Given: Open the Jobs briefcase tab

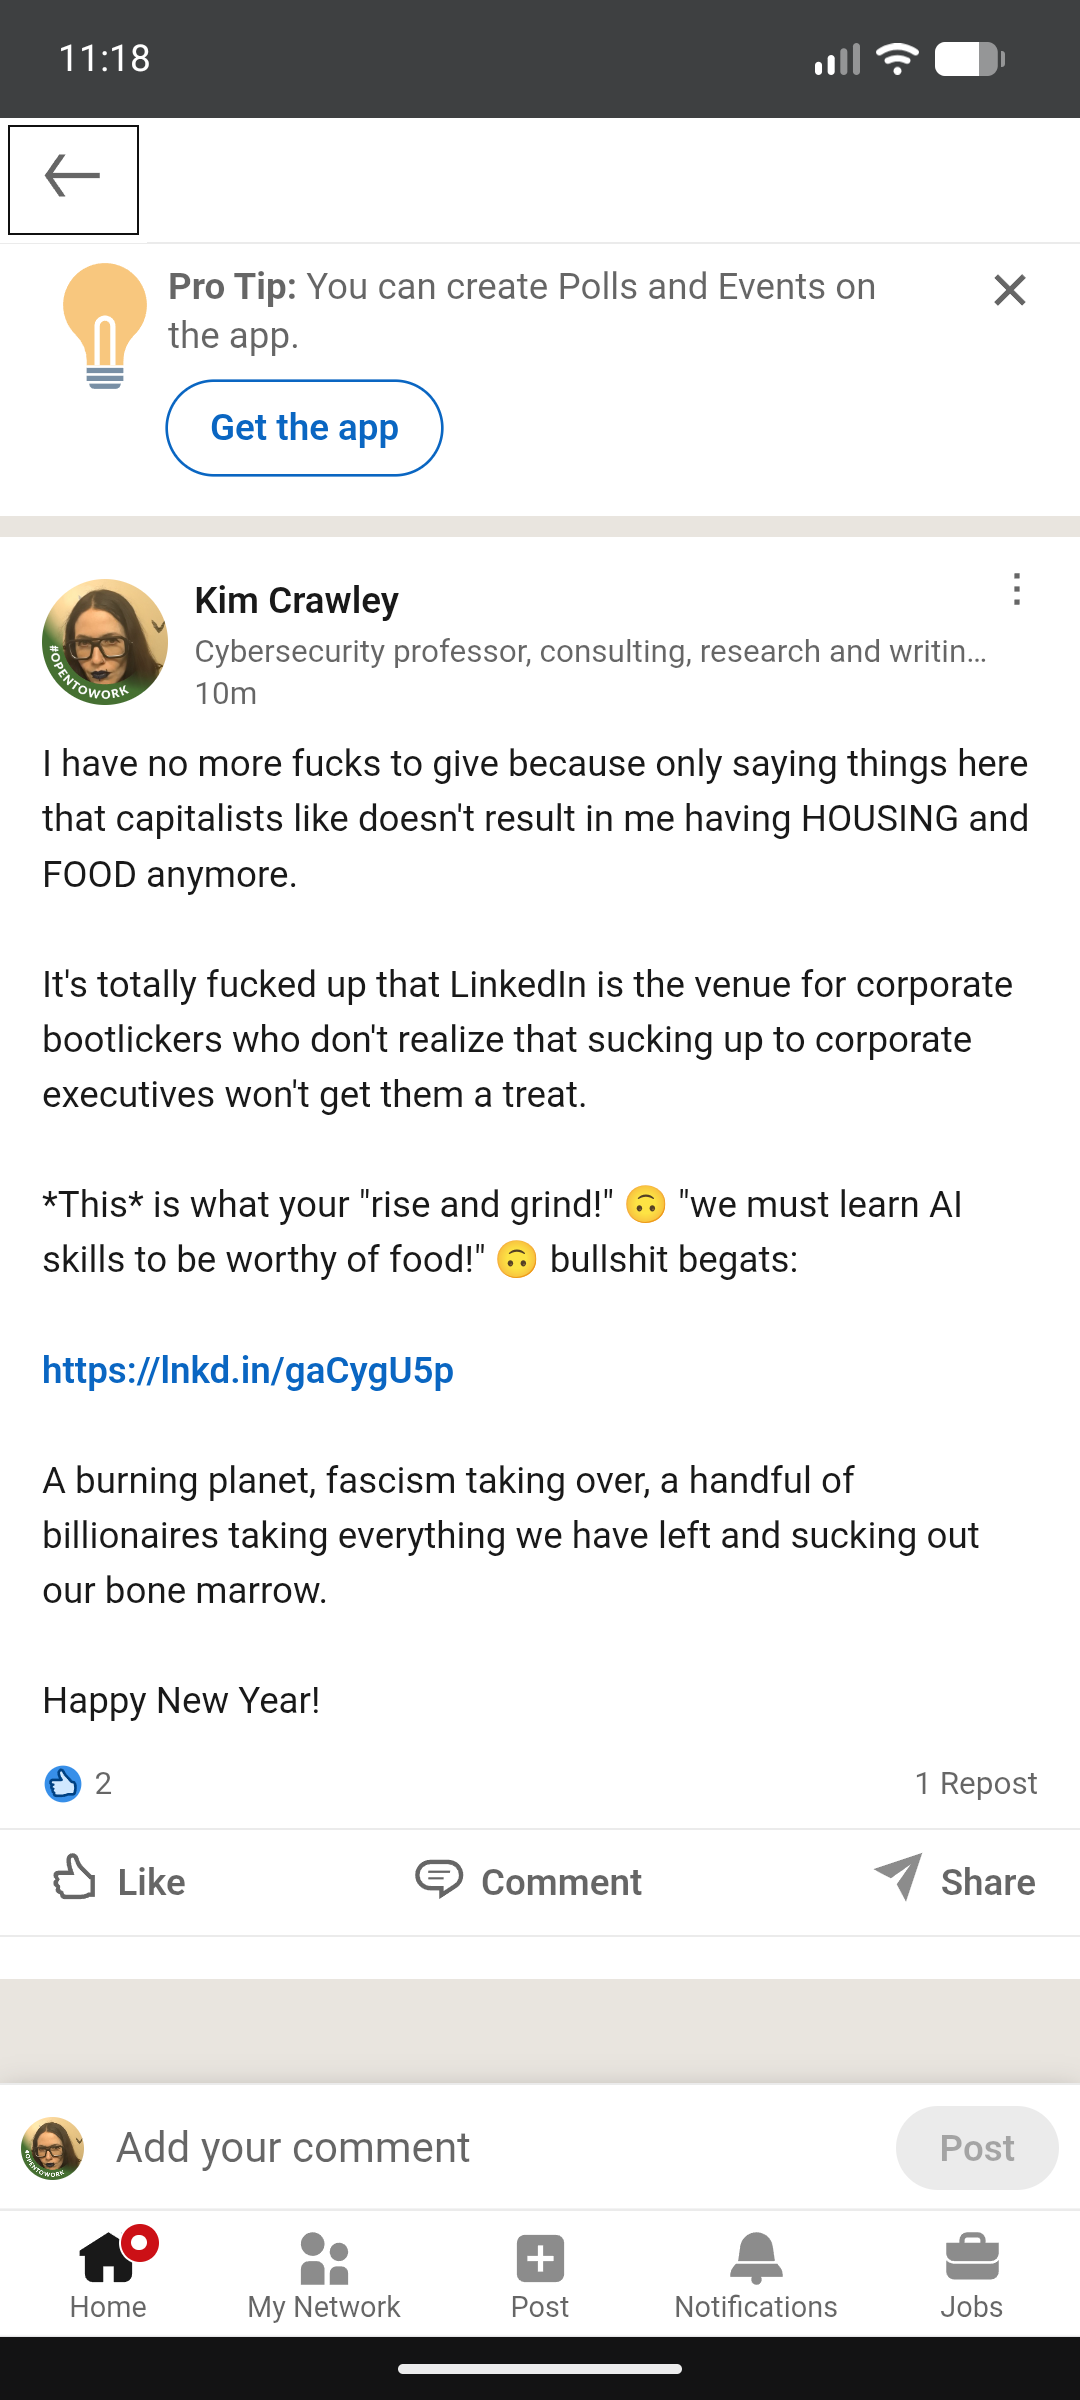Looking at the screenshot, I should 971,2275.
